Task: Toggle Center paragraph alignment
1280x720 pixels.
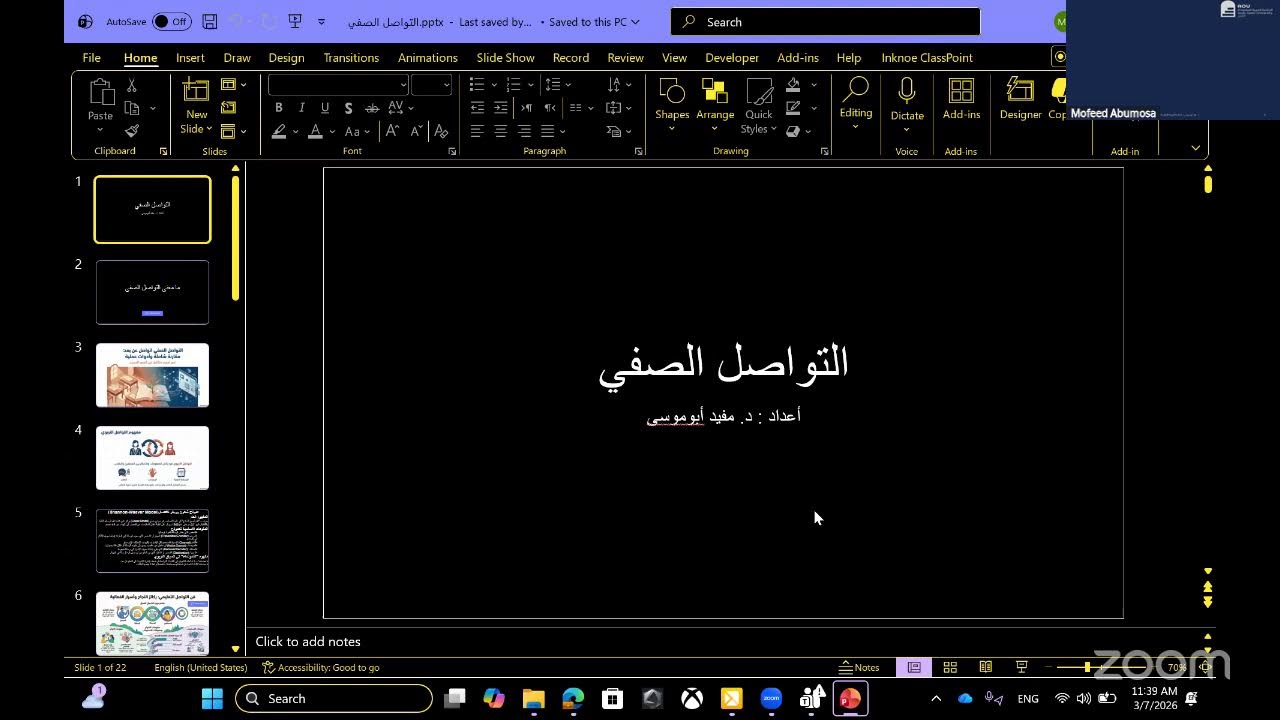Action: pos(501,131)
